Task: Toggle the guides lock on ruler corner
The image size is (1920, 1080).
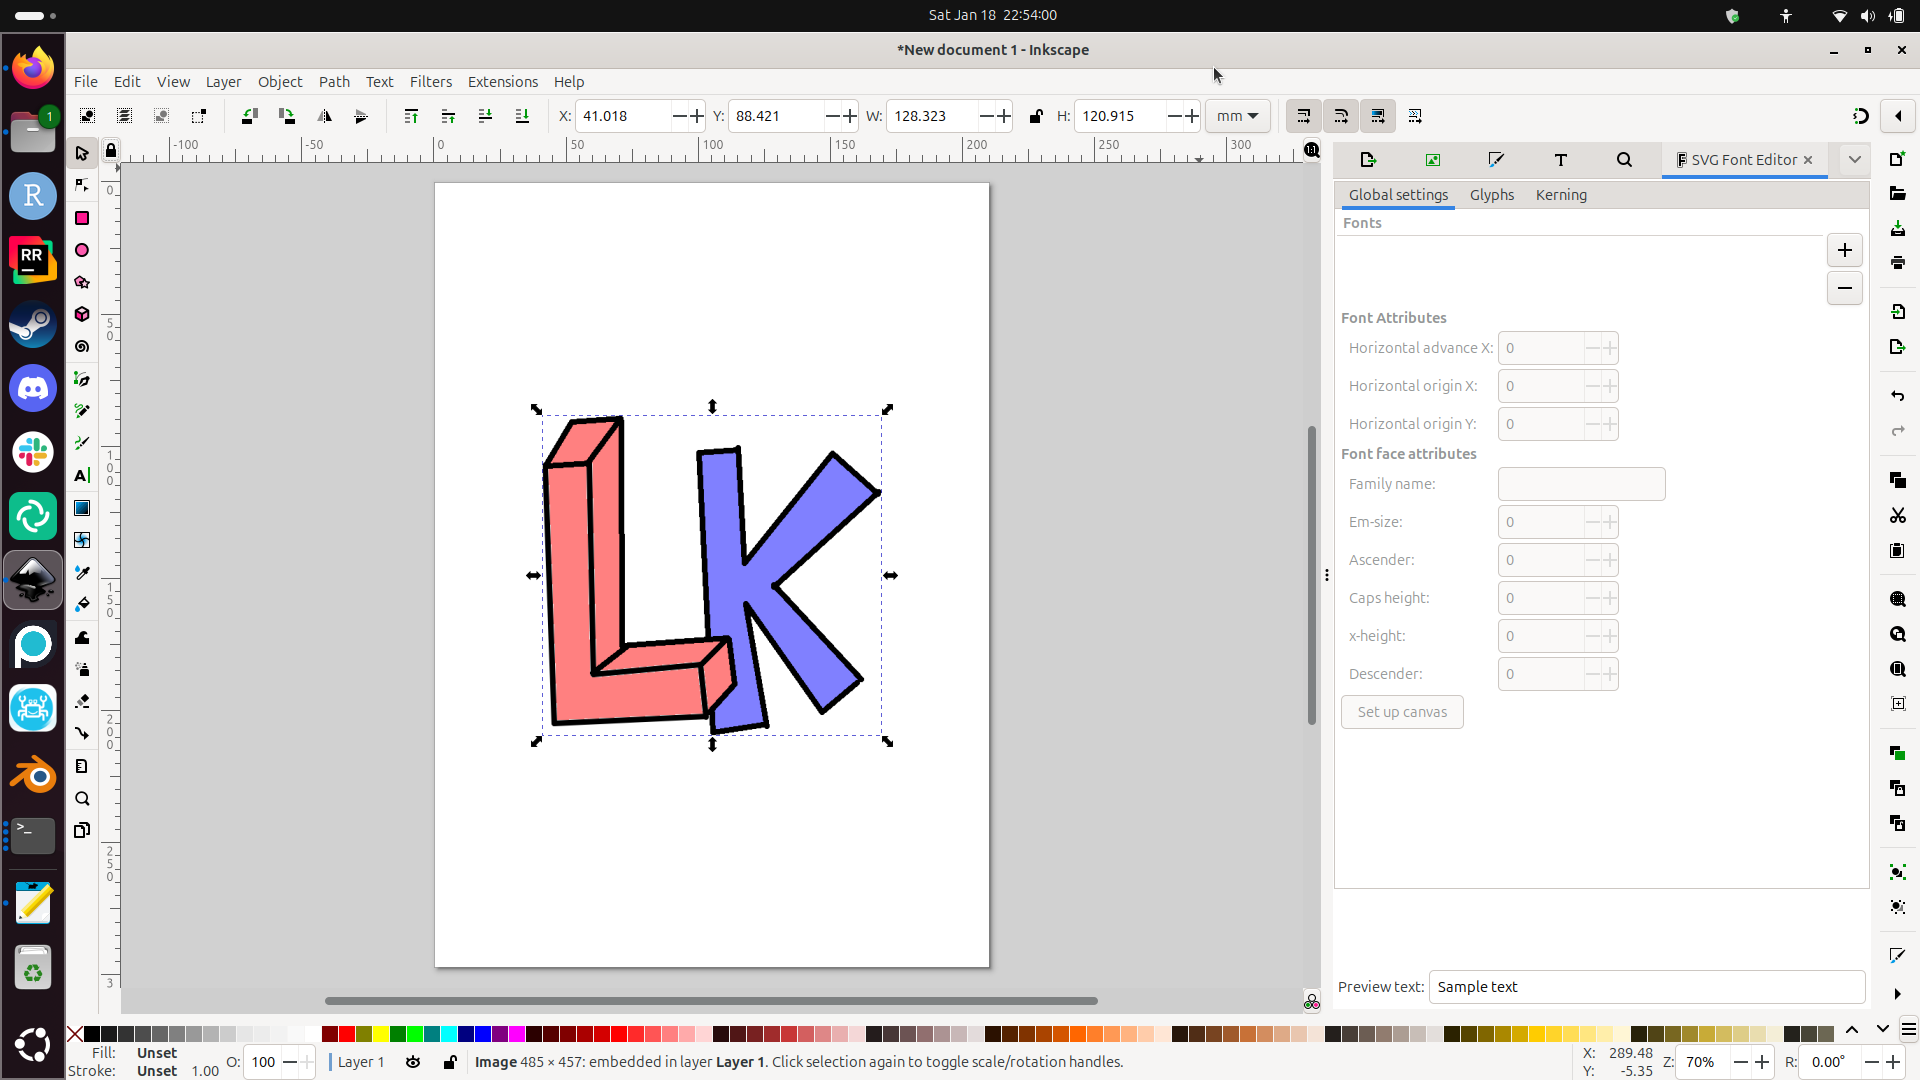Action: pyautogui.click(x=111, y=151)
